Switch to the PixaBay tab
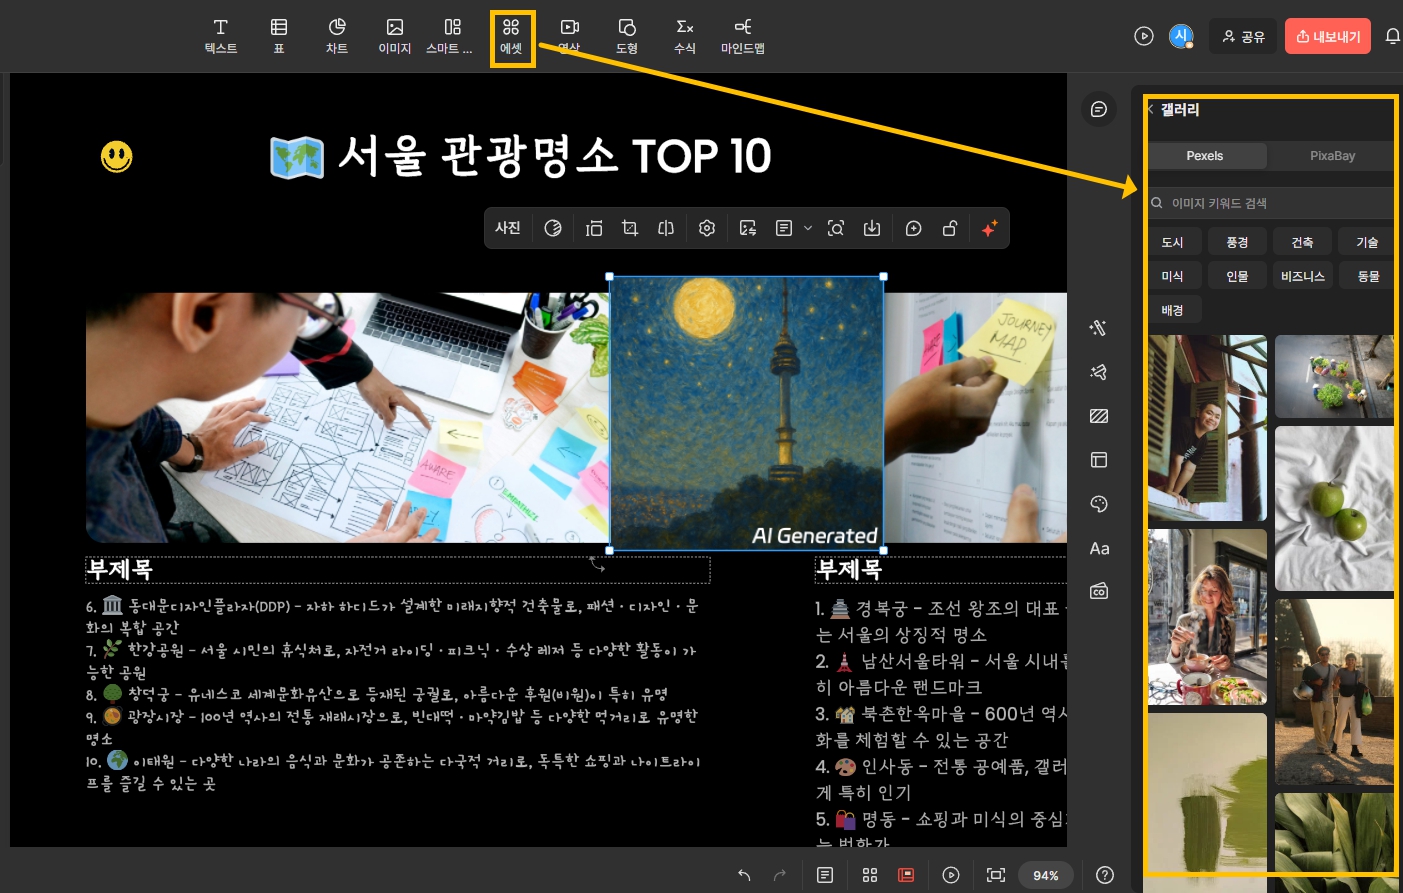 tap(1332, 156)
